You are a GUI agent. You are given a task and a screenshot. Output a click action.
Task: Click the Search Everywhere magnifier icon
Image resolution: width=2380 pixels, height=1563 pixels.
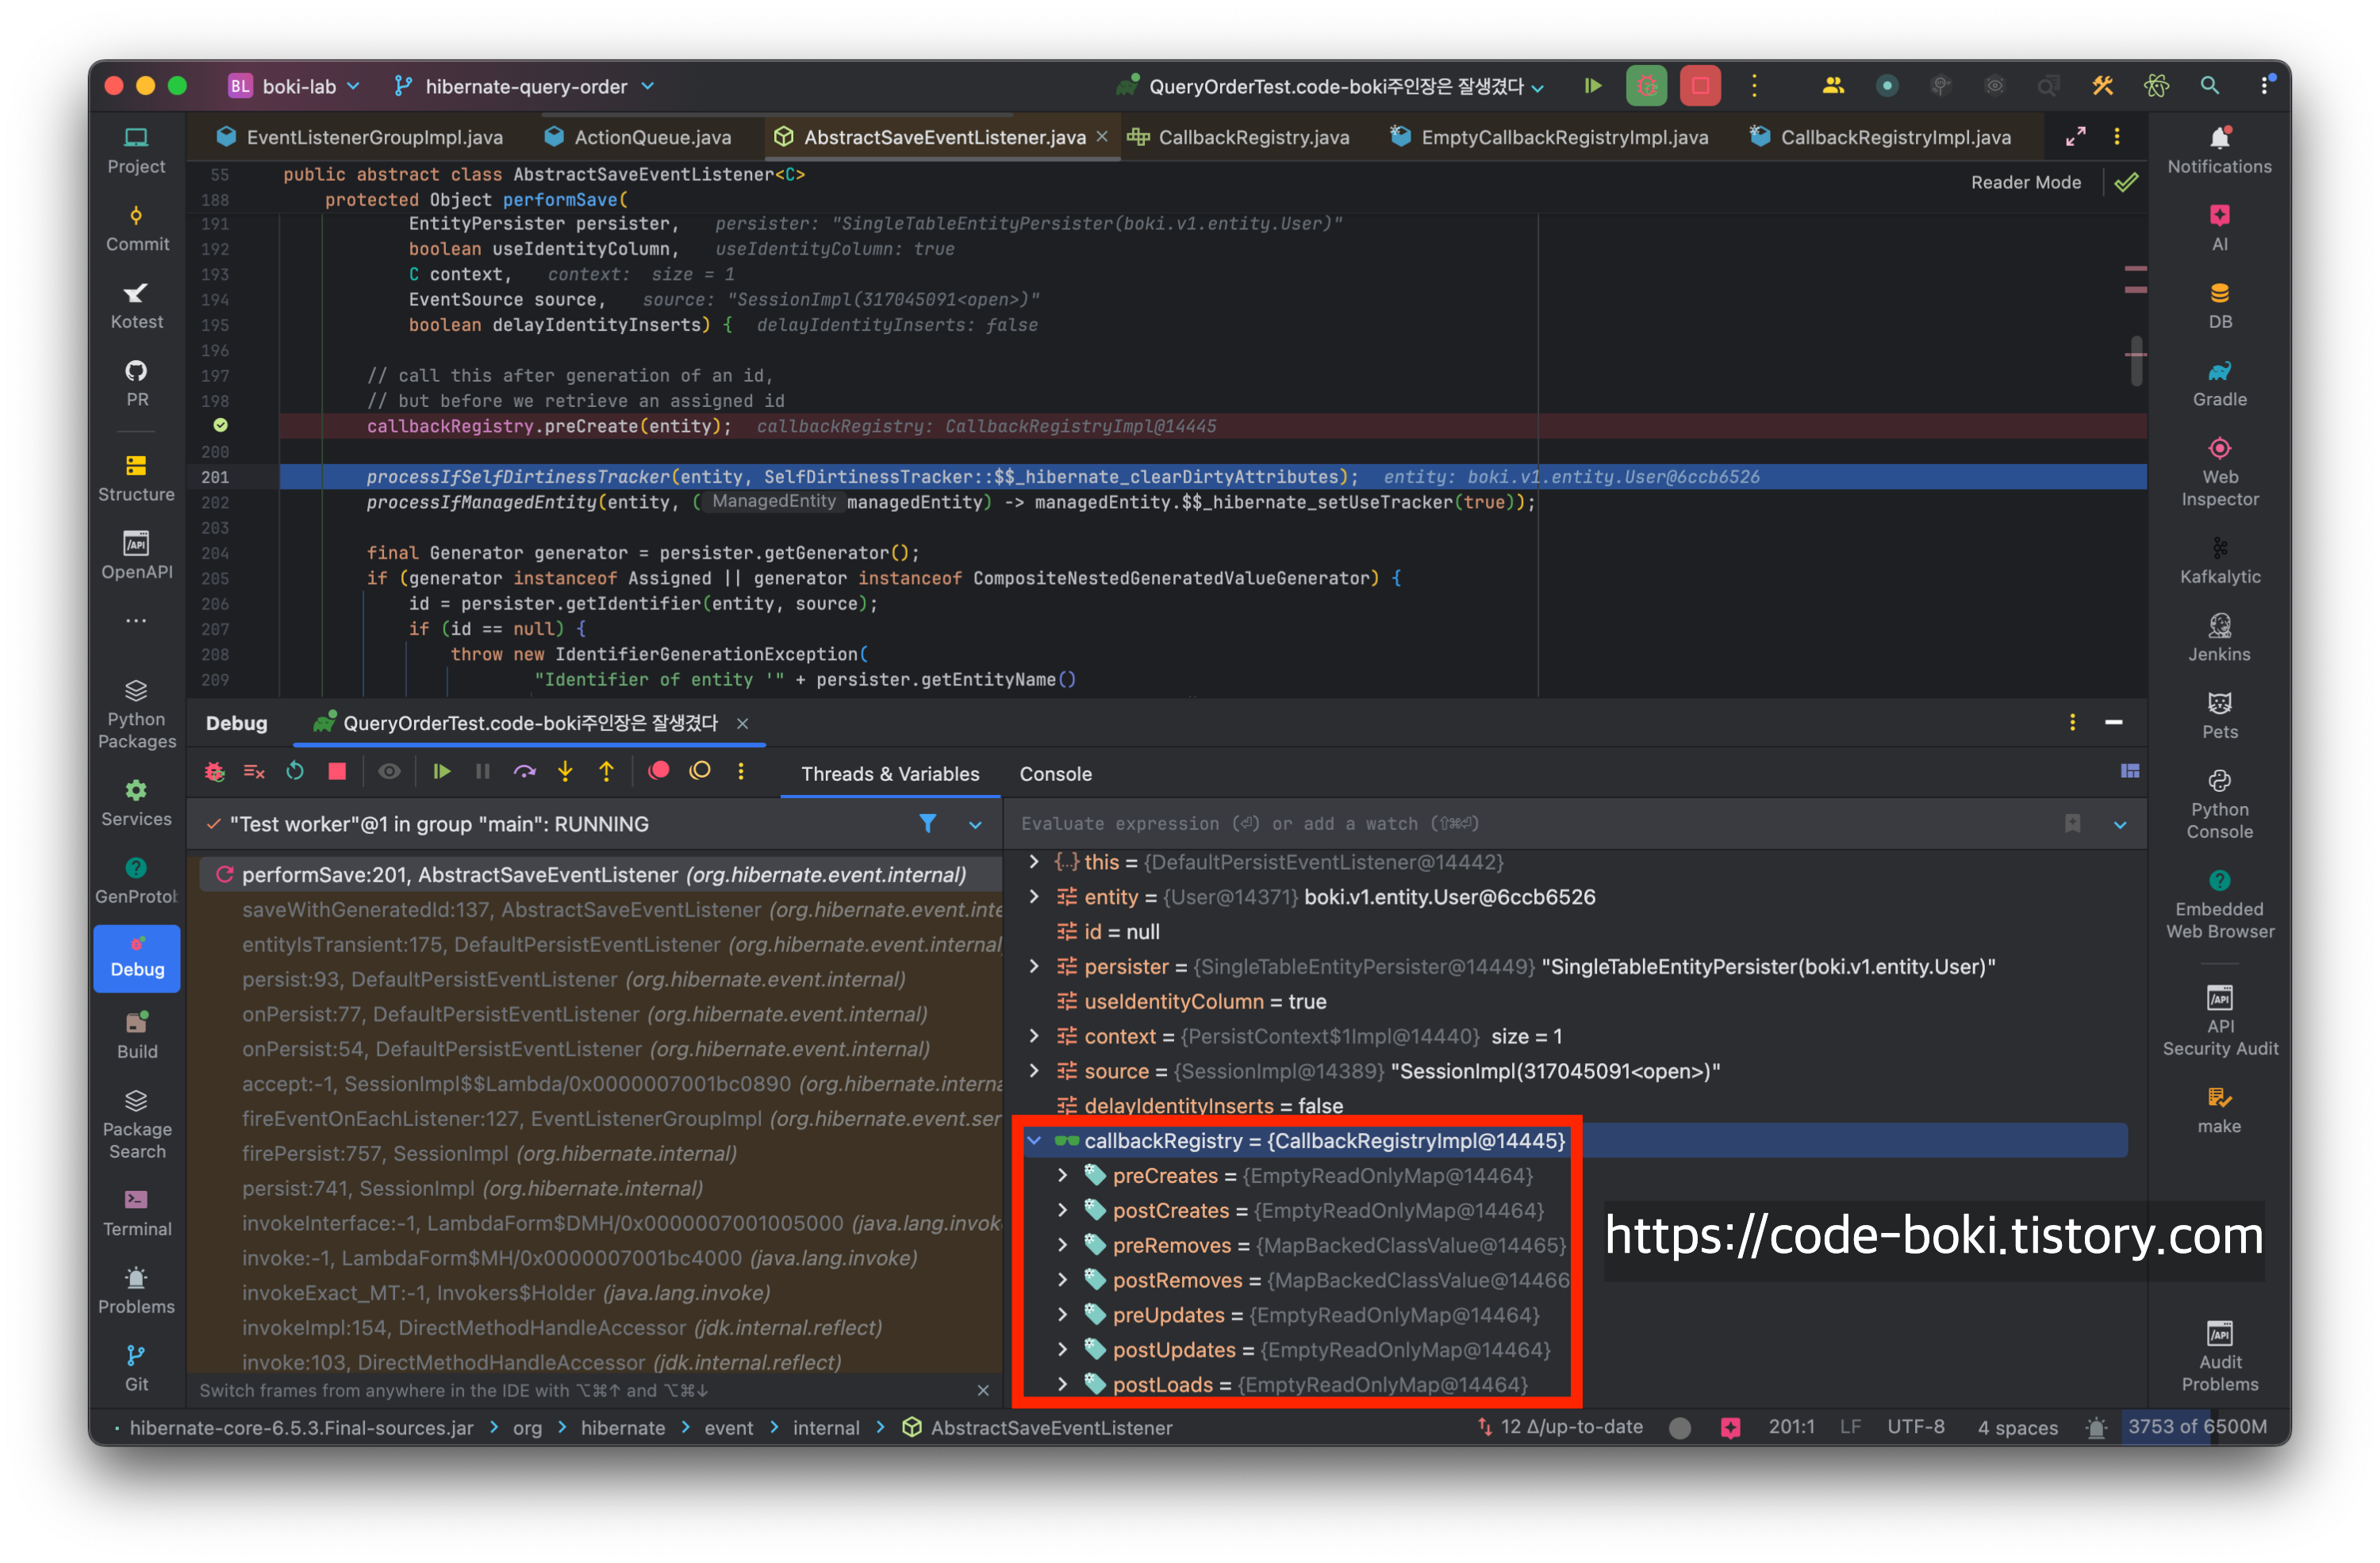2209,86
